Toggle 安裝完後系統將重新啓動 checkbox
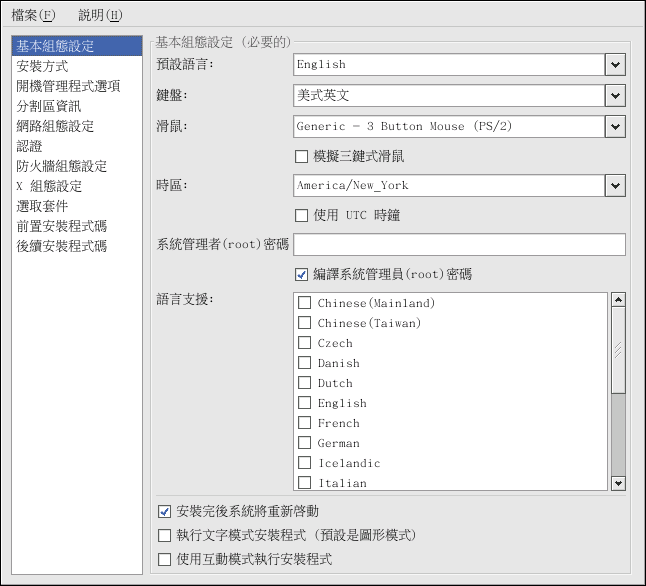646x586 pixels. (165, 511)
